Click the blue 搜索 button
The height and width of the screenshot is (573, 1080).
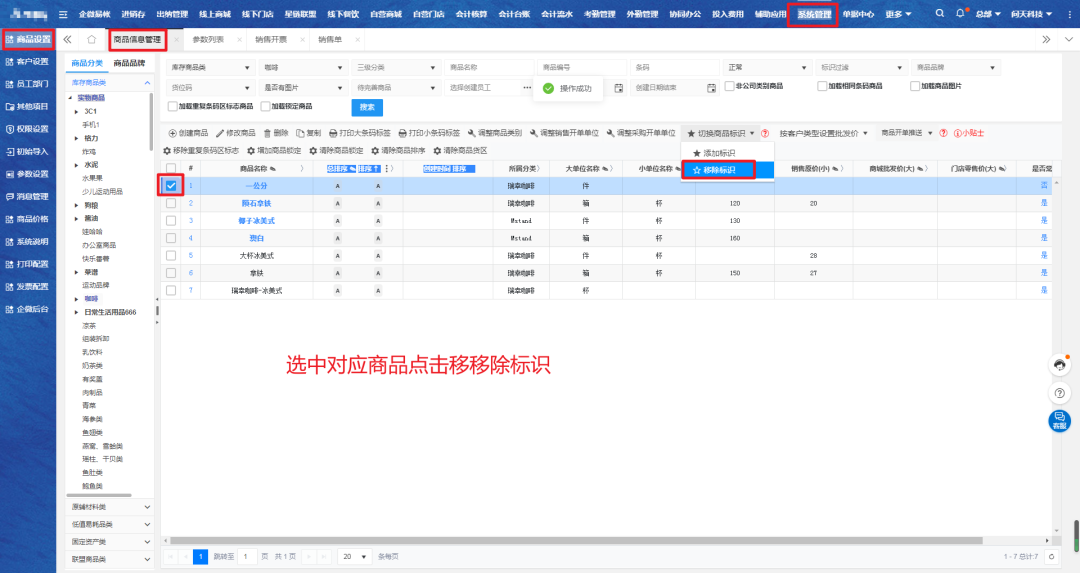[367, 107]
